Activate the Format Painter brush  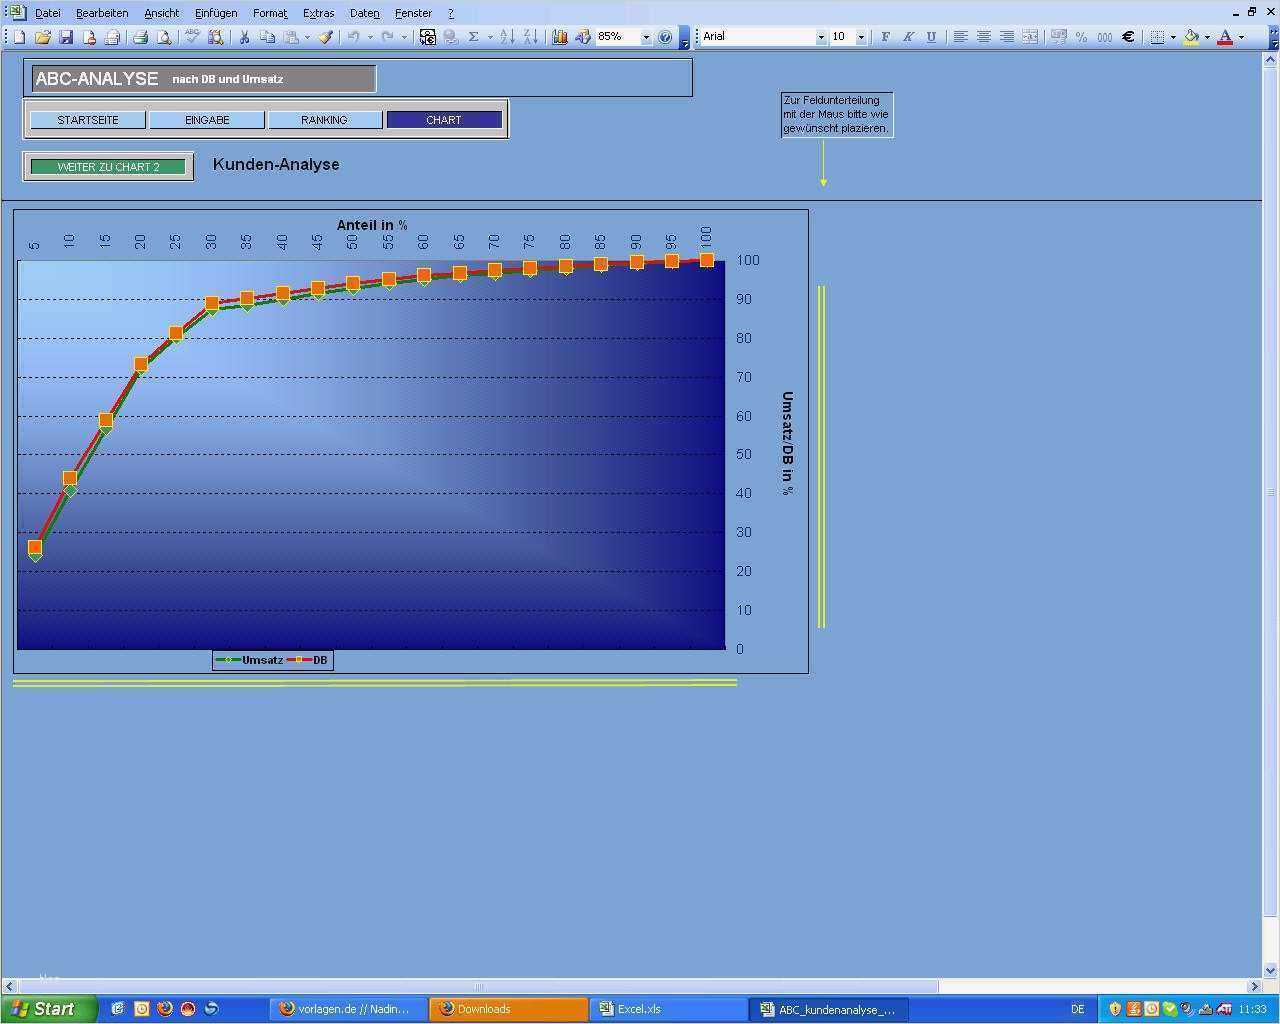click(x=325, y=37)
